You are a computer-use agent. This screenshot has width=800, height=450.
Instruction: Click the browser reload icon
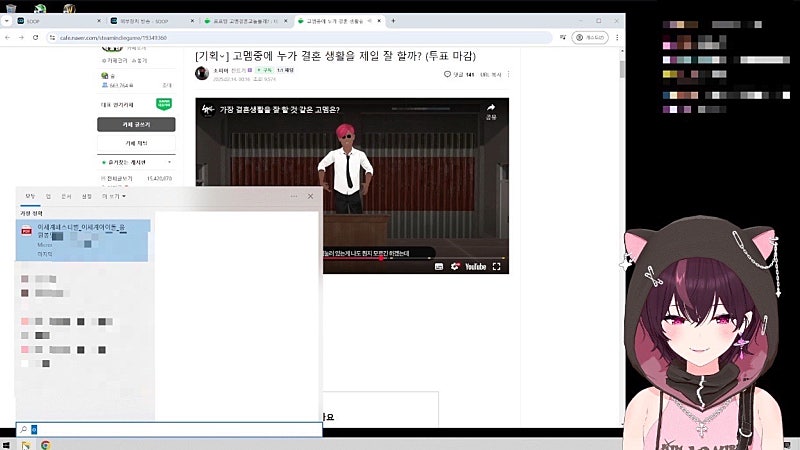(x=34, y=37)
